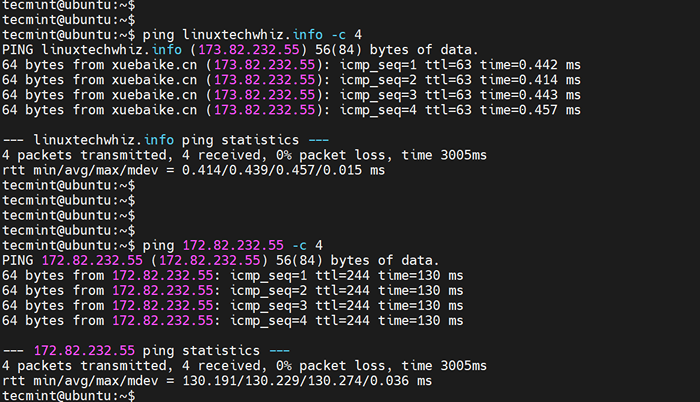
Task: Click the xuebaike.cn reply with time=0.457 ms
Action: pyautogui.click(x=290, y=109)
